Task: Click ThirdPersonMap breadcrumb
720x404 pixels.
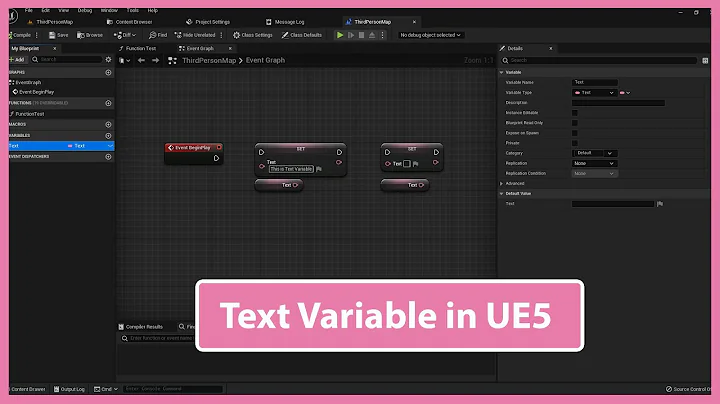Action: 209,61
